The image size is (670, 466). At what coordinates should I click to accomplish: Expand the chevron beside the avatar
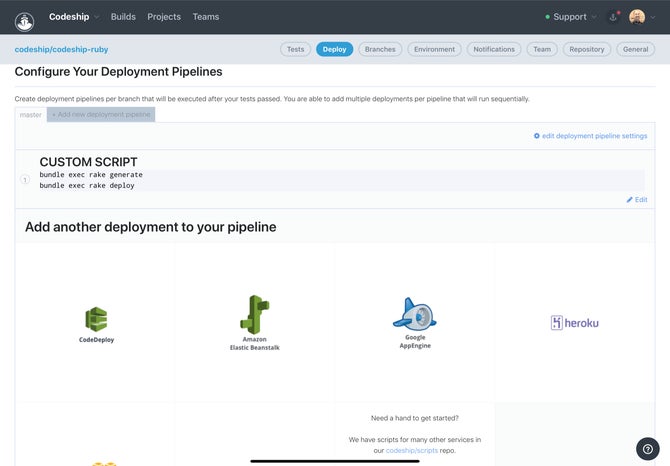(x=653, y=18)
